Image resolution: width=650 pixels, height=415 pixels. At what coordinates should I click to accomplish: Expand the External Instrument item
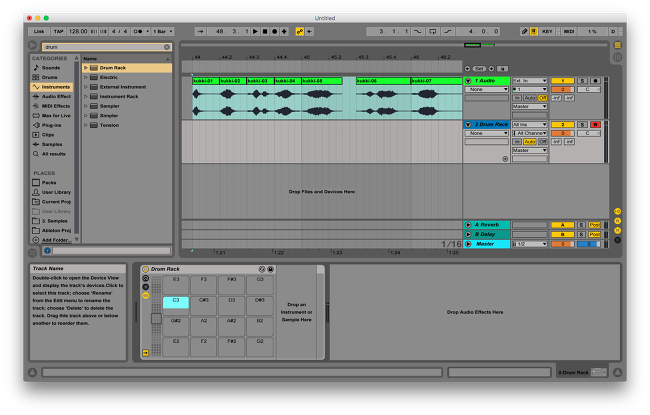[86, 87]
